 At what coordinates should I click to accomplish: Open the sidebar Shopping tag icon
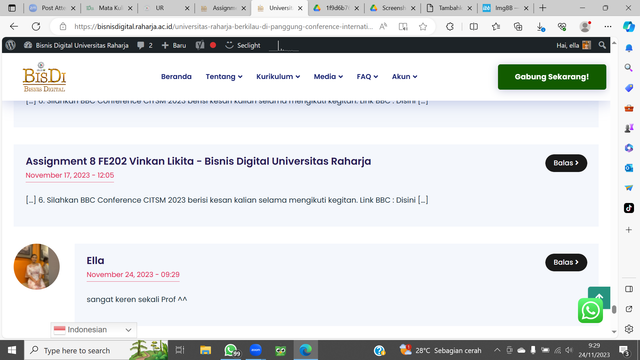click(629, 88)
